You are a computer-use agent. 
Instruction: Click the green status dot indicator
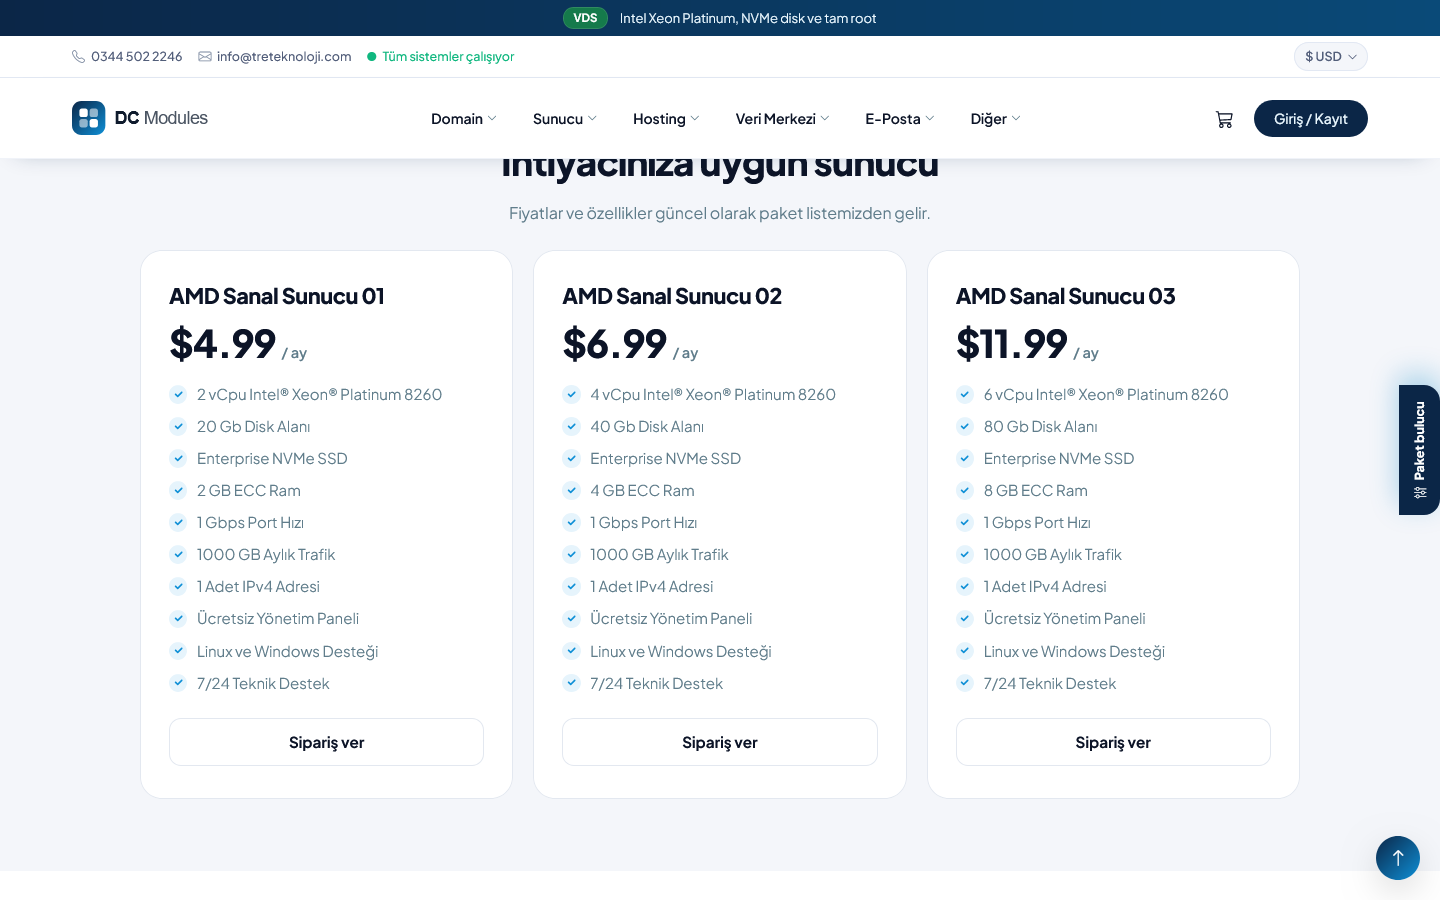click(372, 57)
